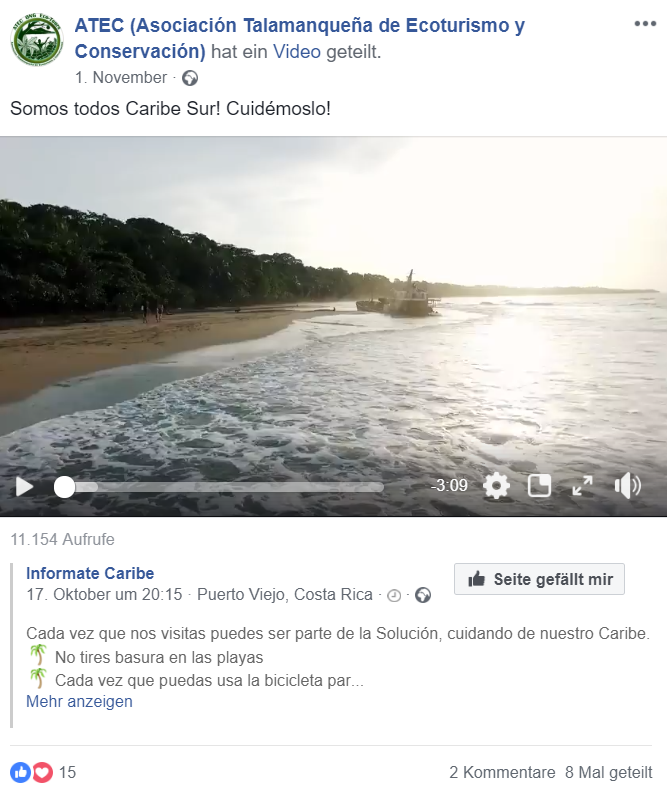Open video settings gear
This screenshot has height=788, width=667.
click(496, 486)
